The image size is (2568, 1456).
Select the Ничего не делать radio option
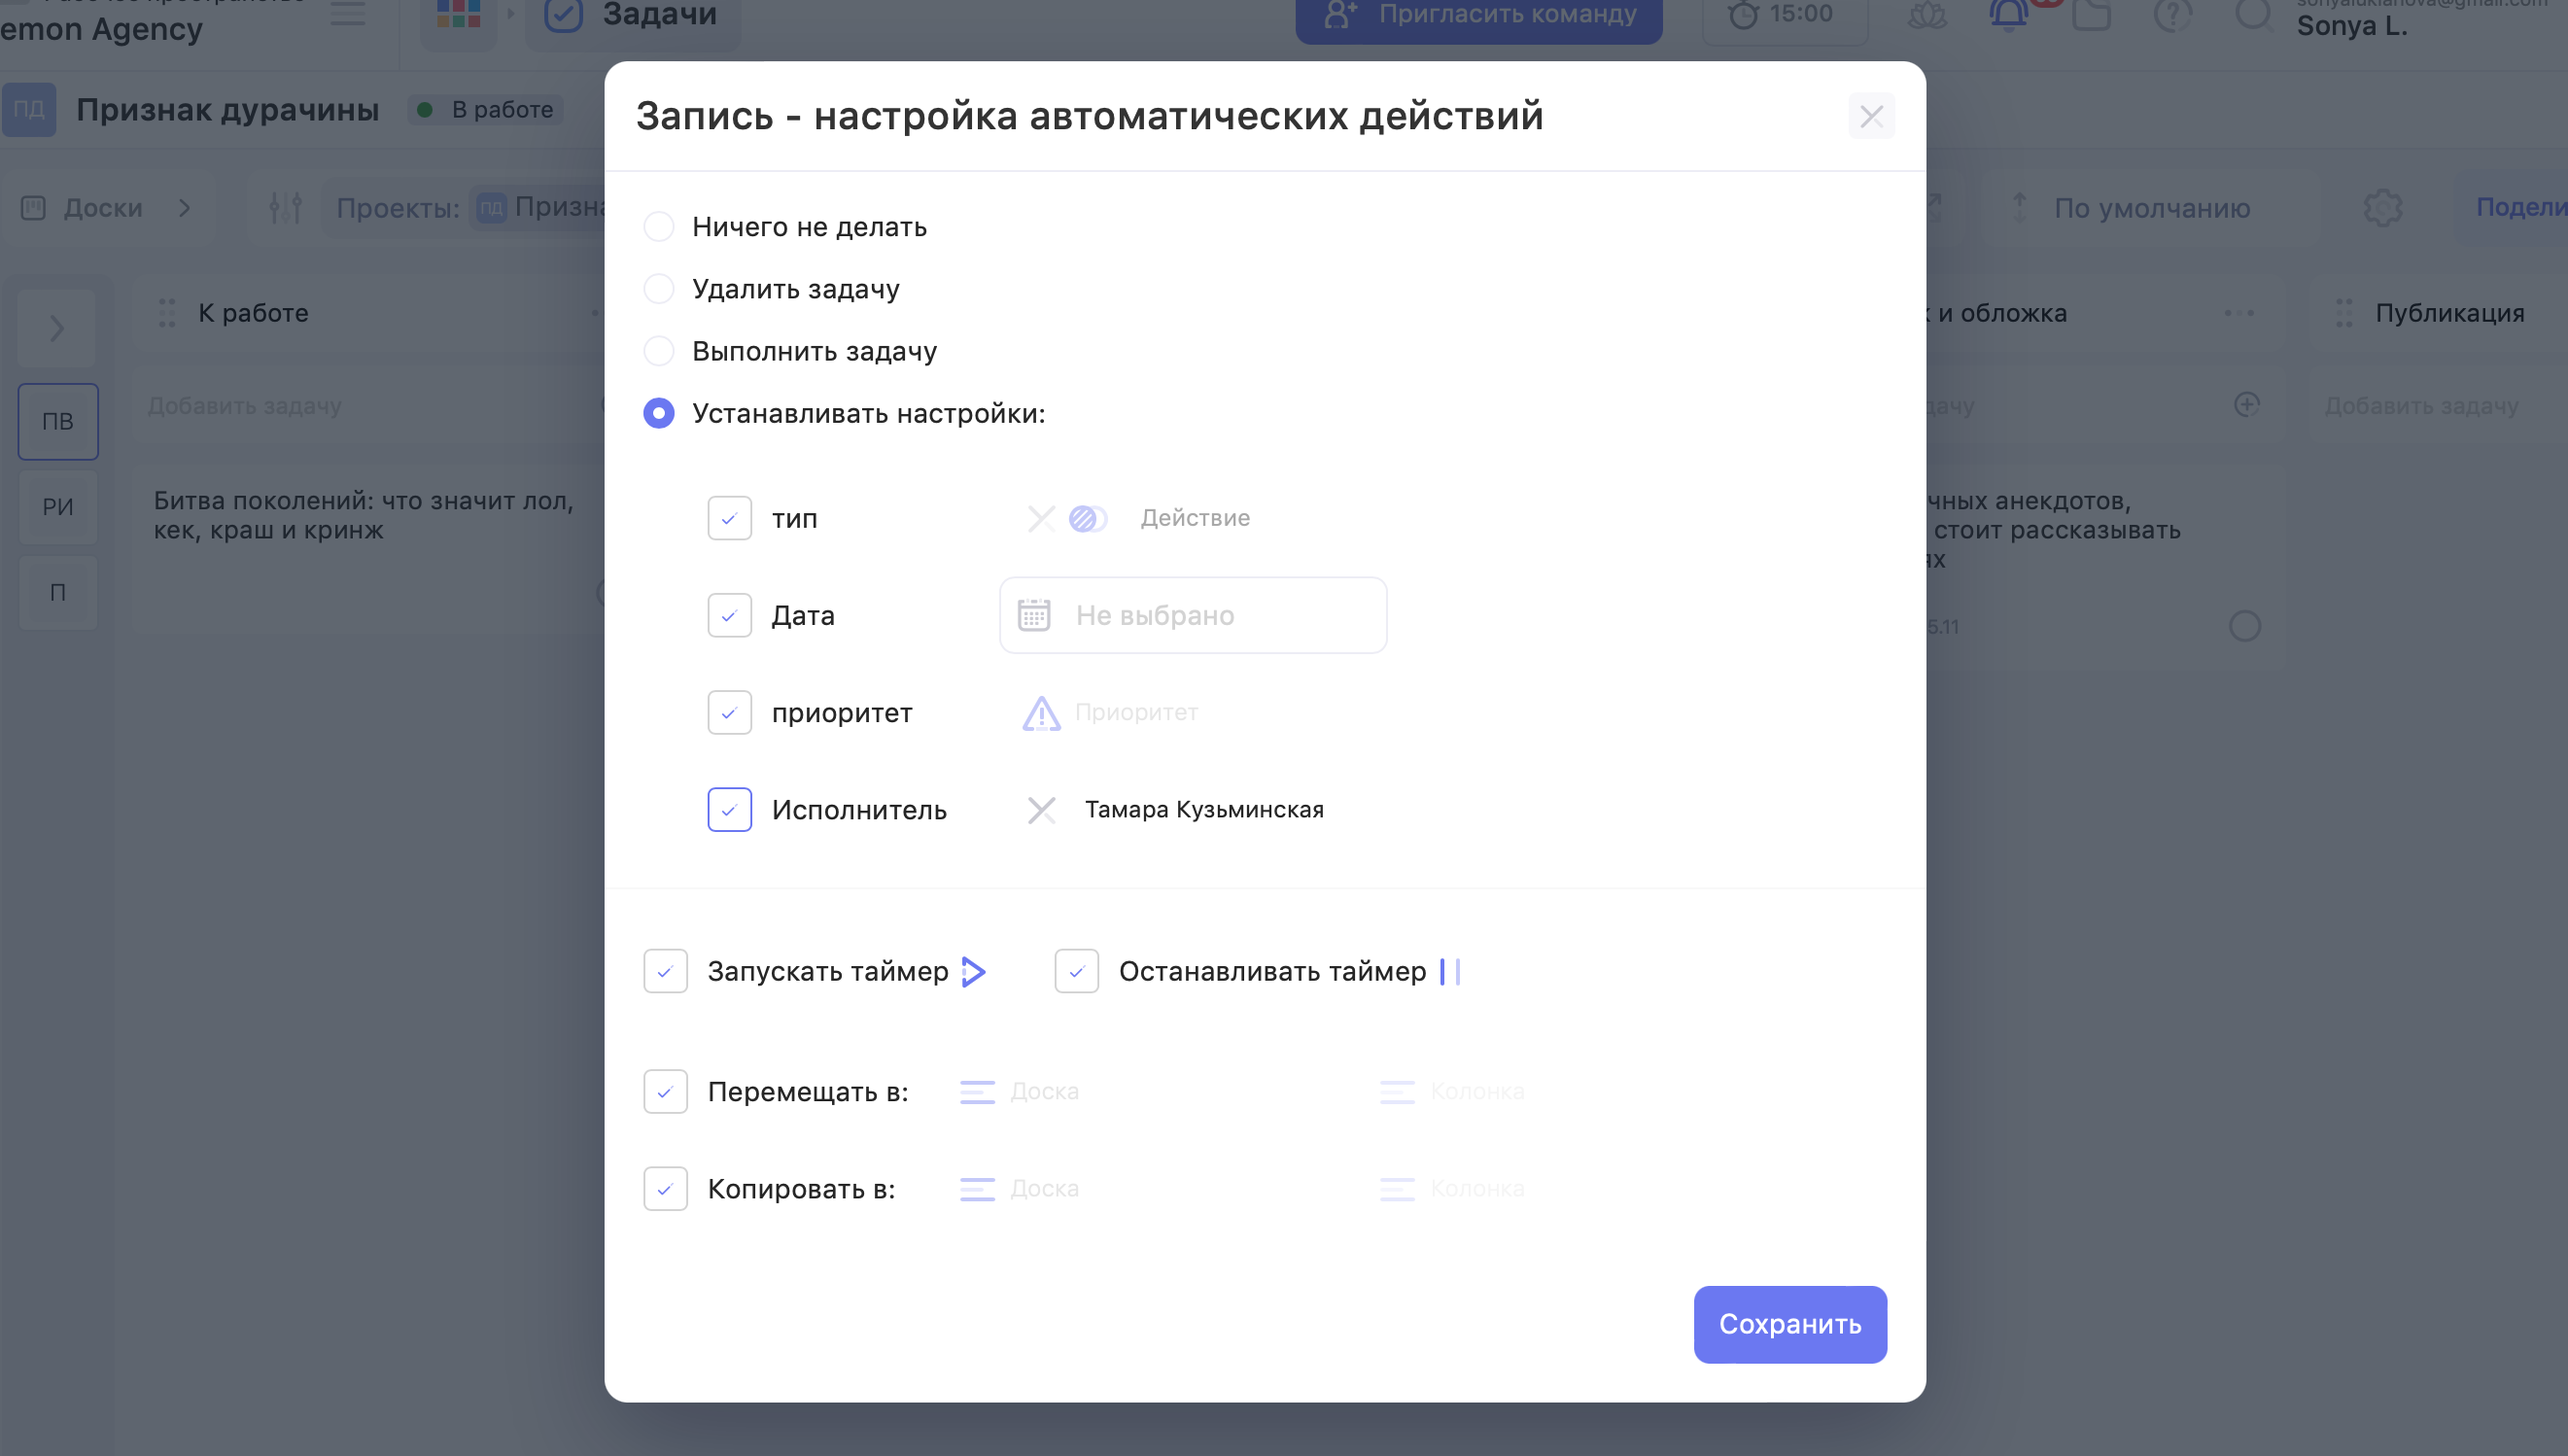click(x=659, y=227)
